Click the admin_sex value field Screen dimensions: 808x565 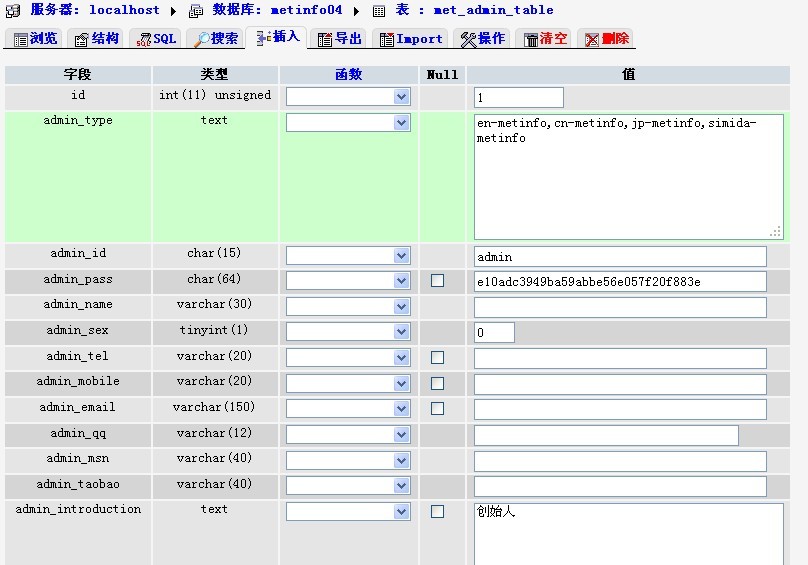pos(494,333)
